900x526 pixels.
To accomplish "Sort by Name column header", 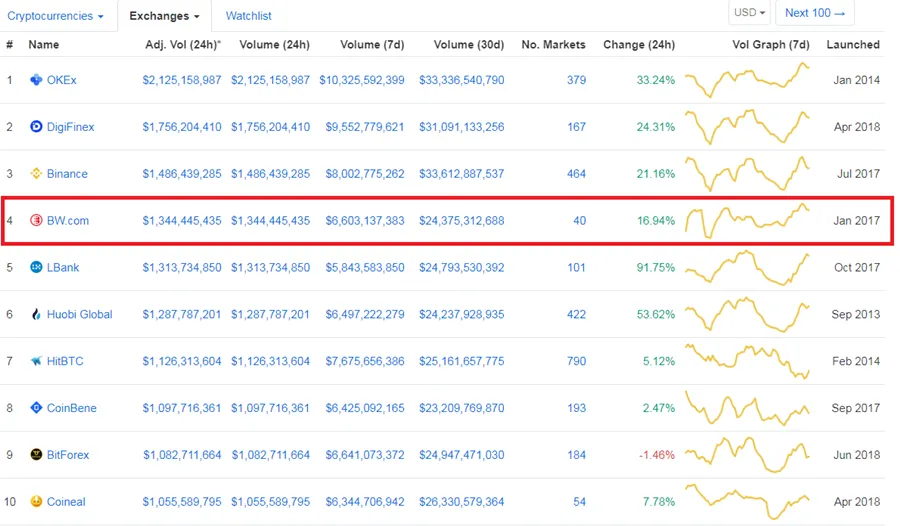I will tap(44, 44).
